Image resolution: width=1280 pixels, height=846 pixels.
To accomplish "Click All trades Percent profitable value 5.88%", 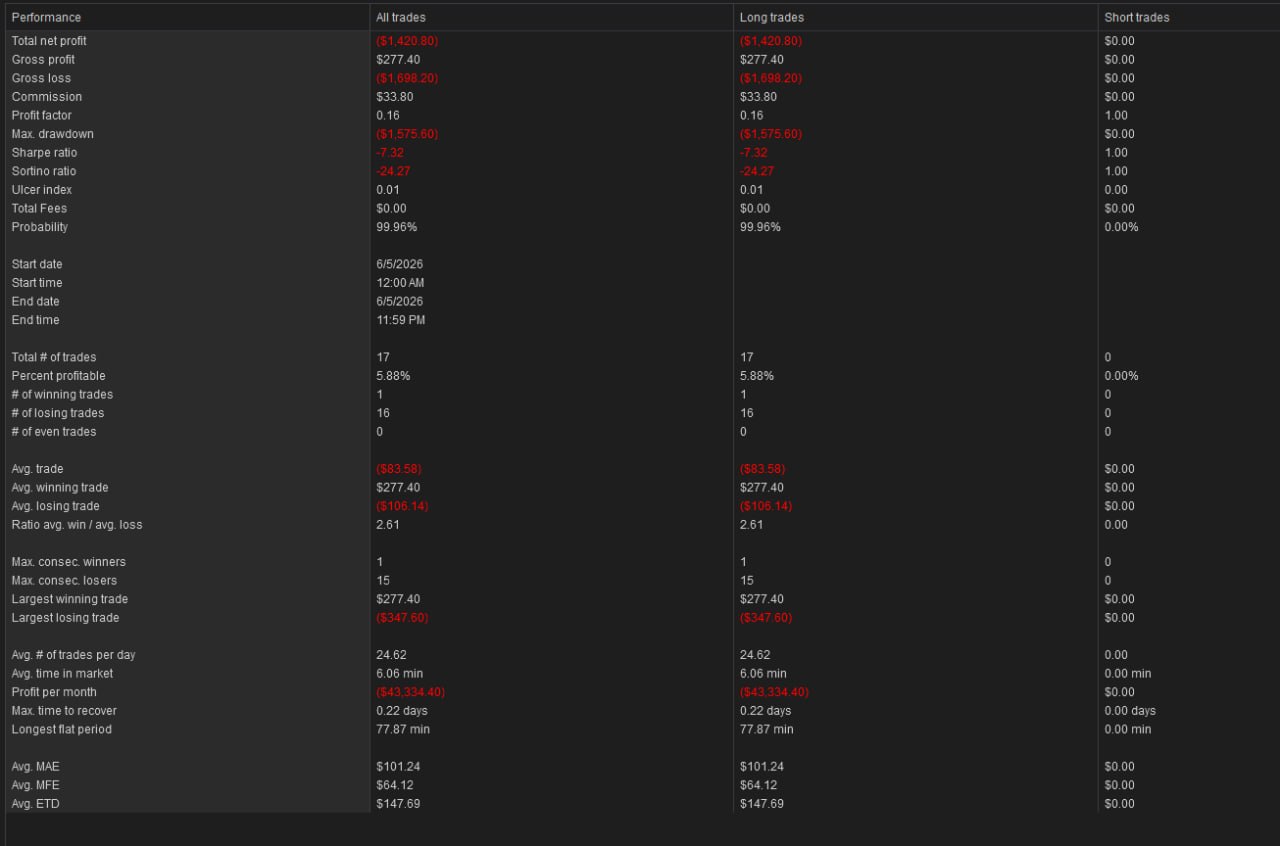I will click(393, 376).
